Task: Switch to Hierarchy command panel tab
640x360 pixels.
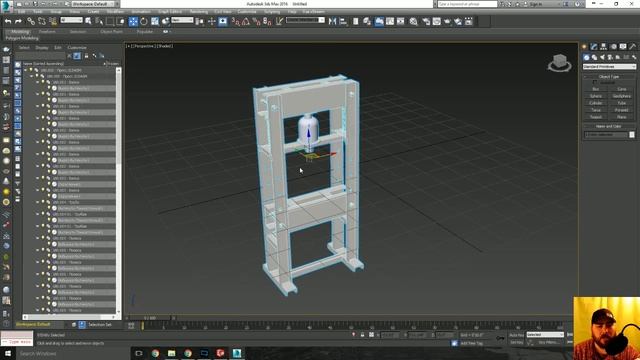Action: point(603,47)
